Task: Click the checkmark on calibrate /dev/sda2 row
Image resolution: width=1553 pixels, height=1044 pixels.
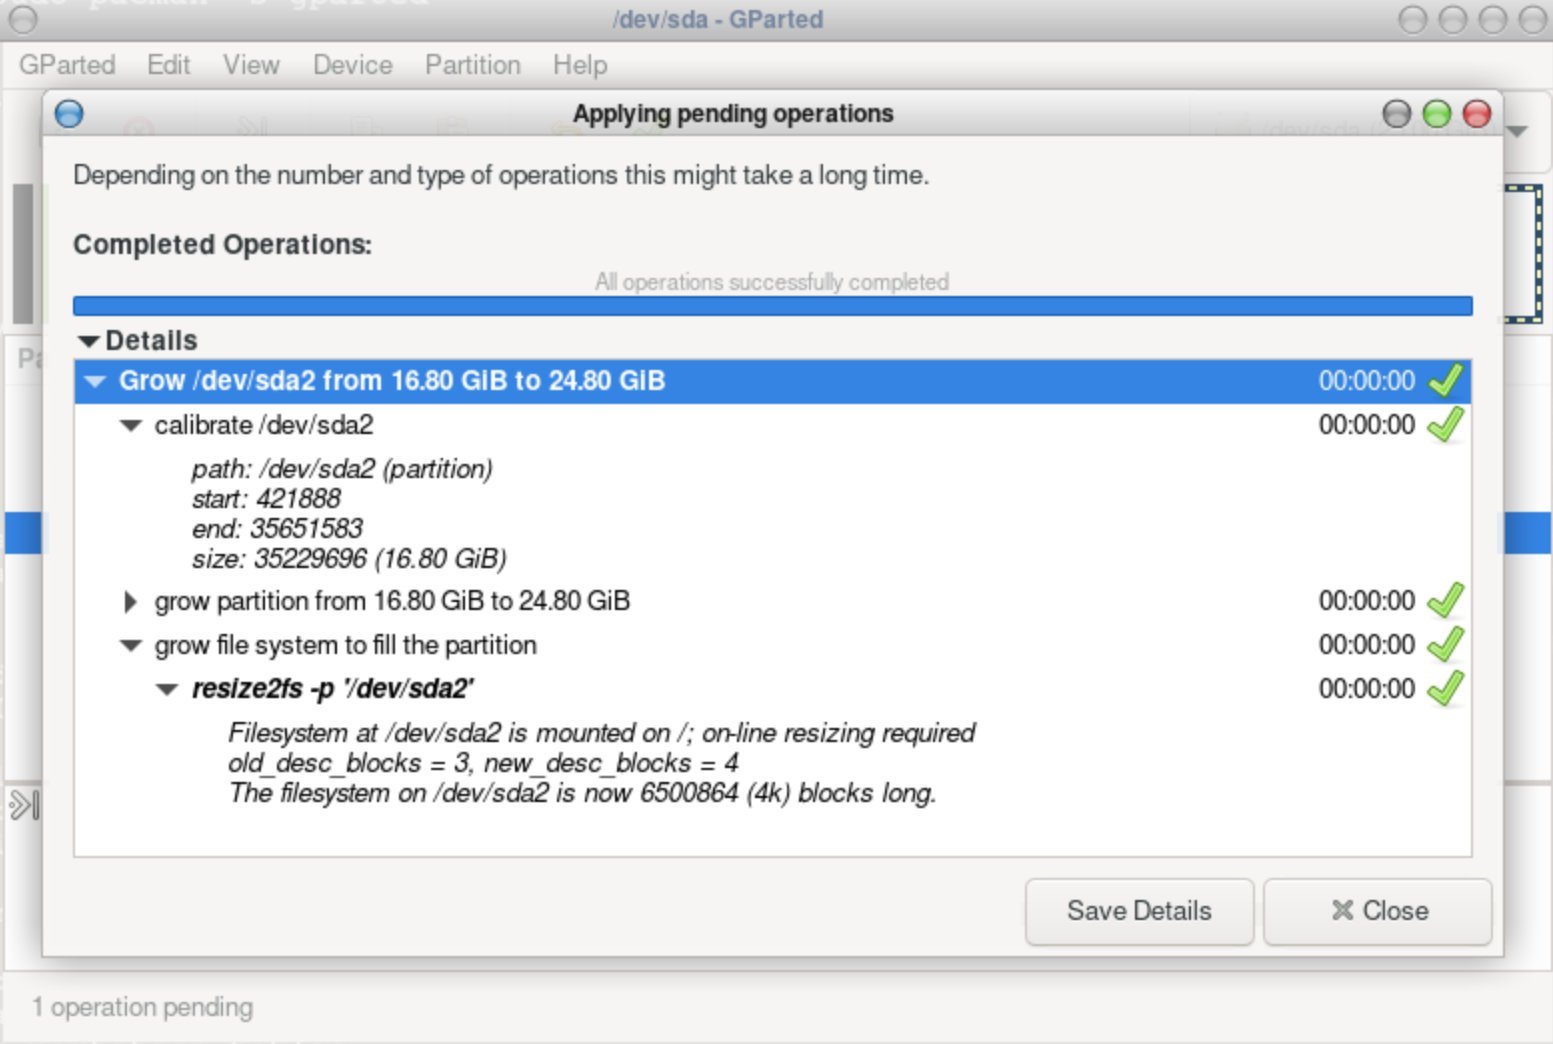Action: [x=1445, y=424]
